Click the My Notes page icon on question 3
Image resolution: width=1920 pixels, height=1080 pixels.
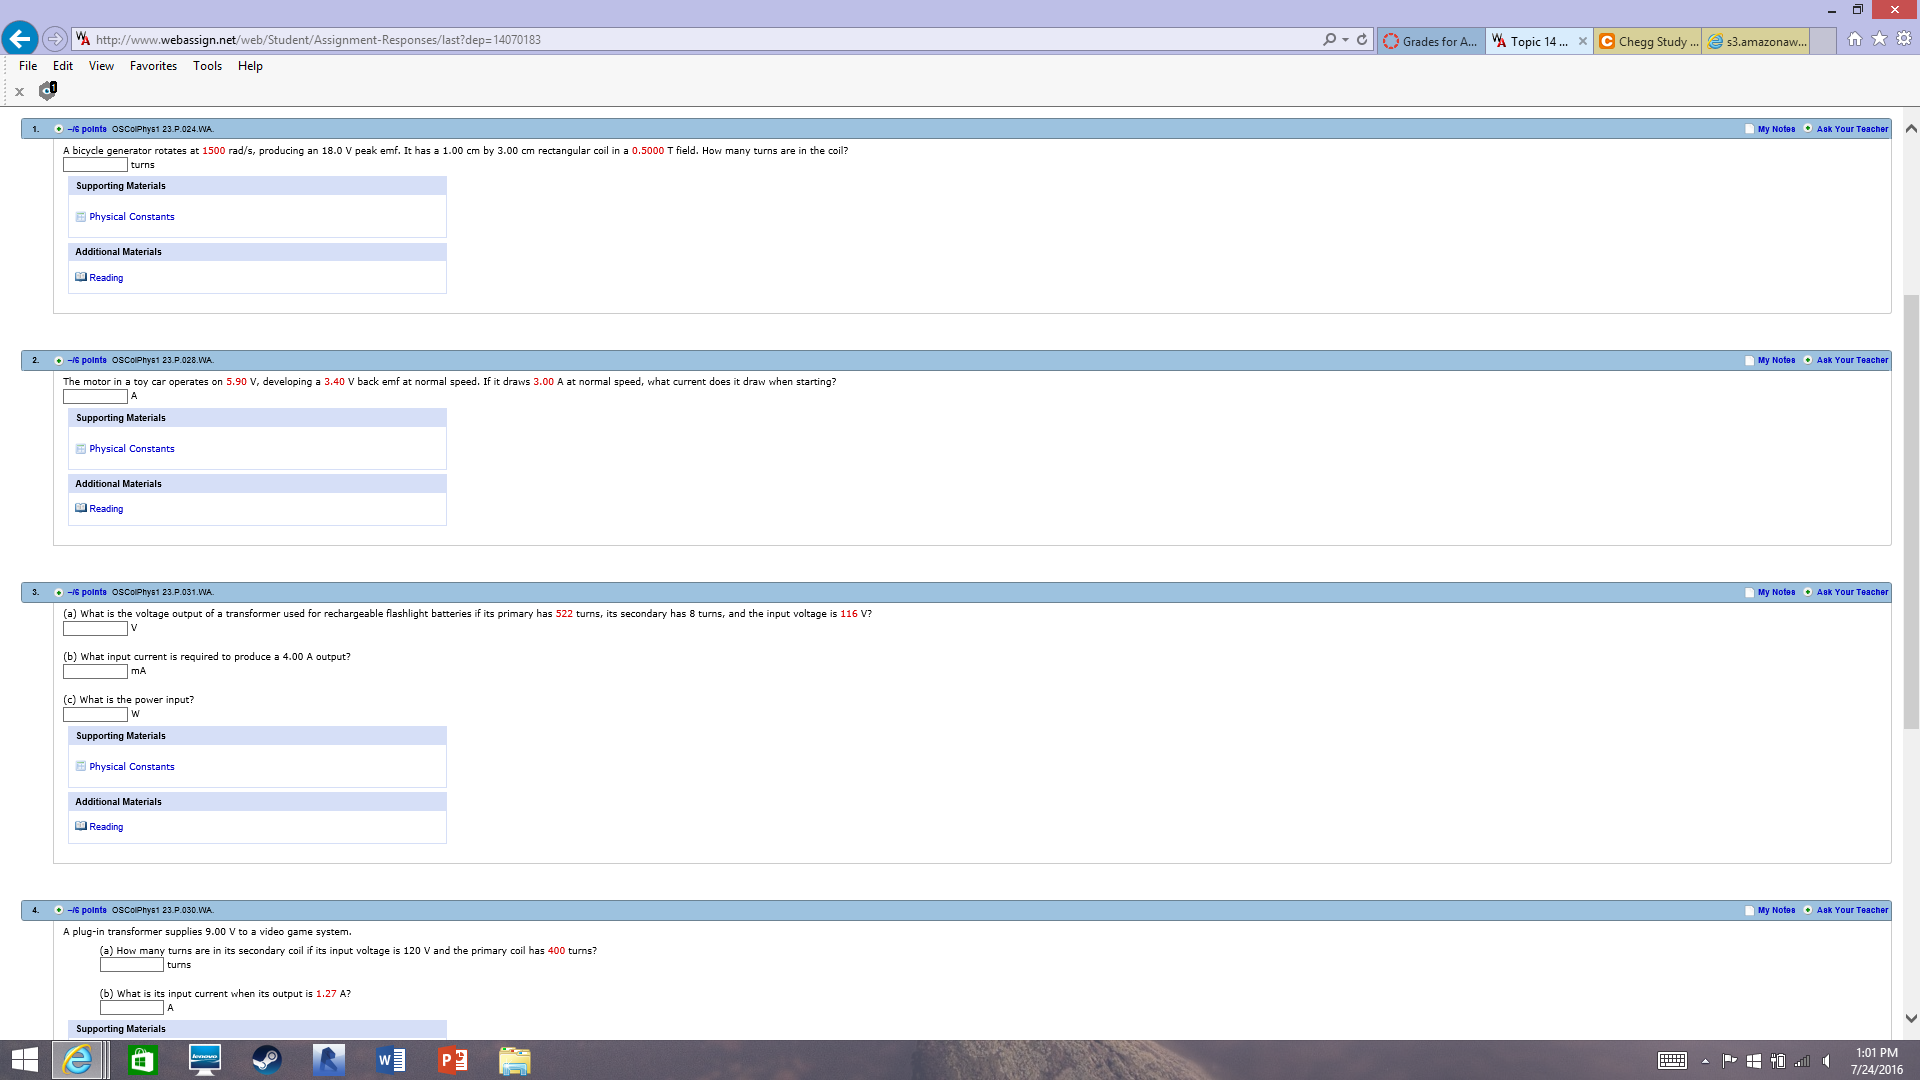[x=1748, y=592]
